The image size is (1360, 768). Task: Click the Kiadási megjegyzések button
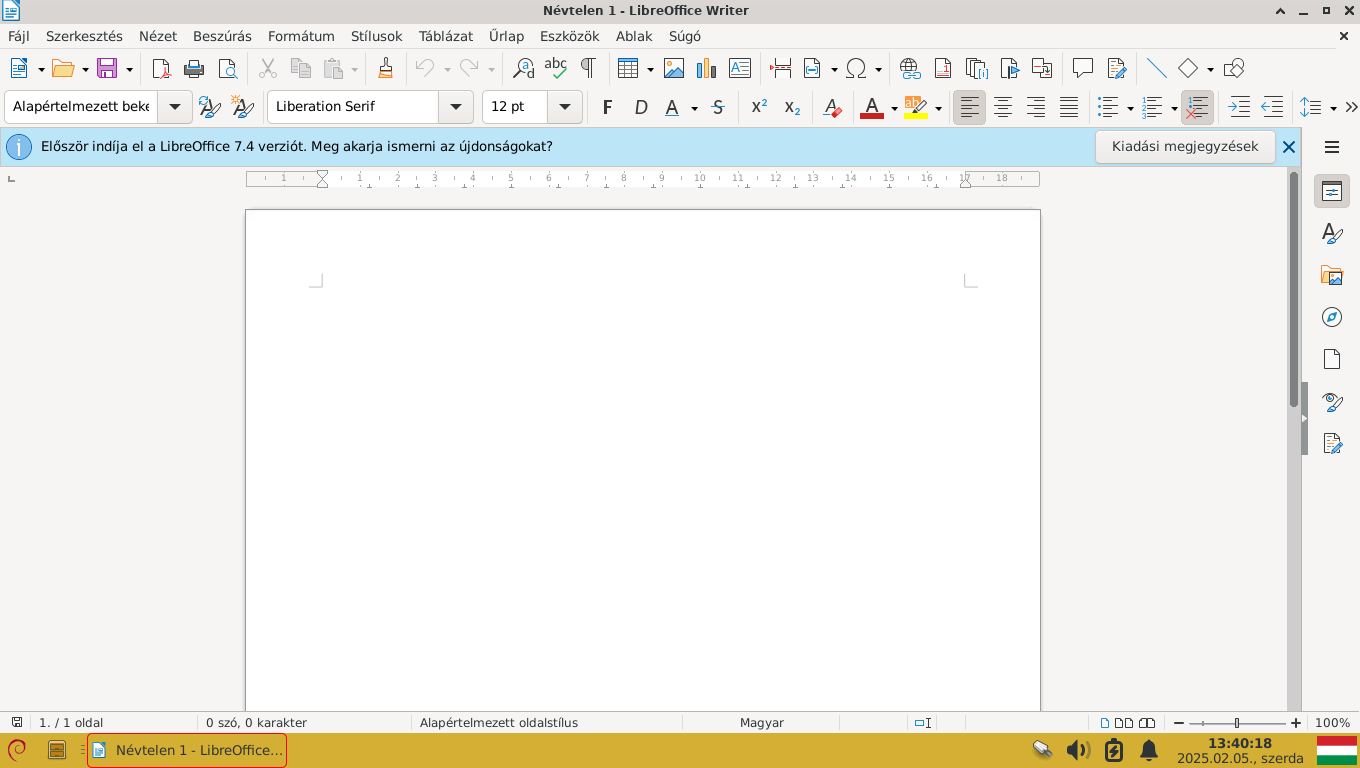point(1185,146)
